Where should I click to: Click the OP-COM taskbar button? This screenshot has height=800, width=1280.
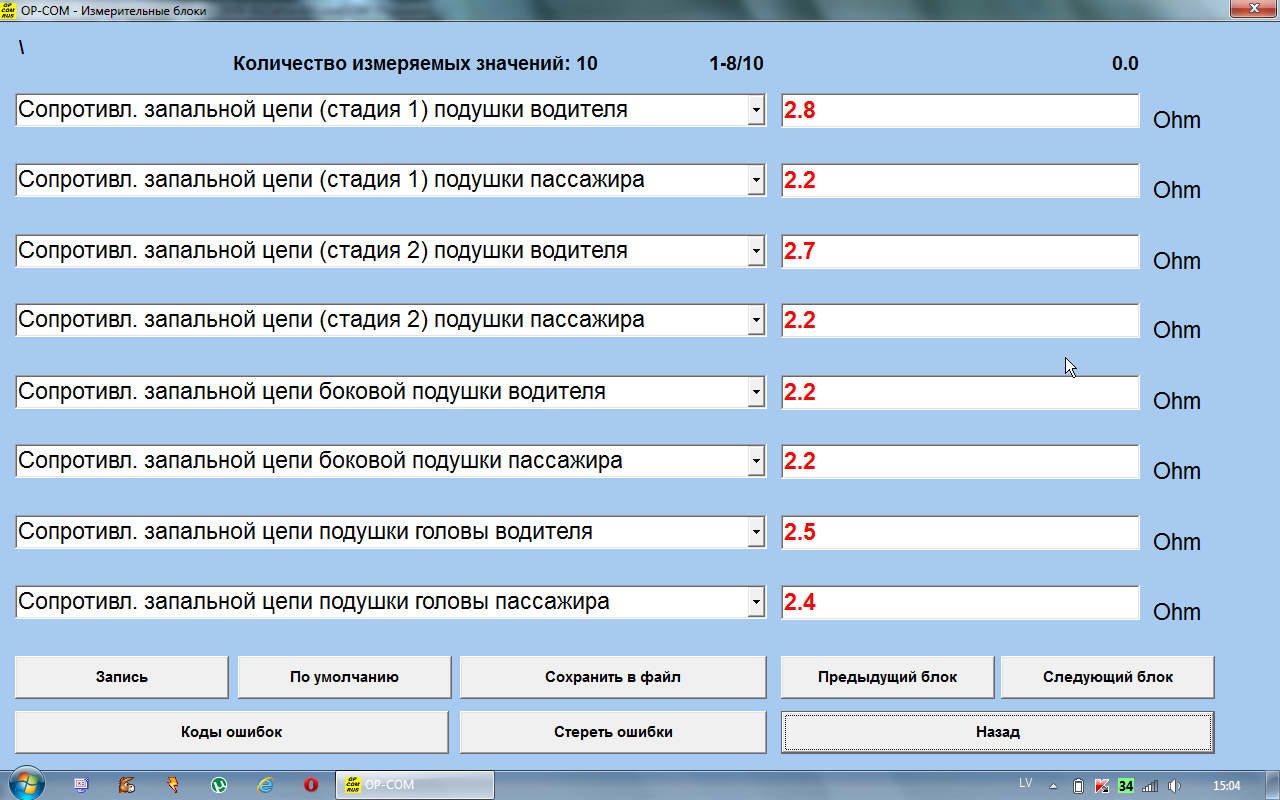(x=414, y=785)
